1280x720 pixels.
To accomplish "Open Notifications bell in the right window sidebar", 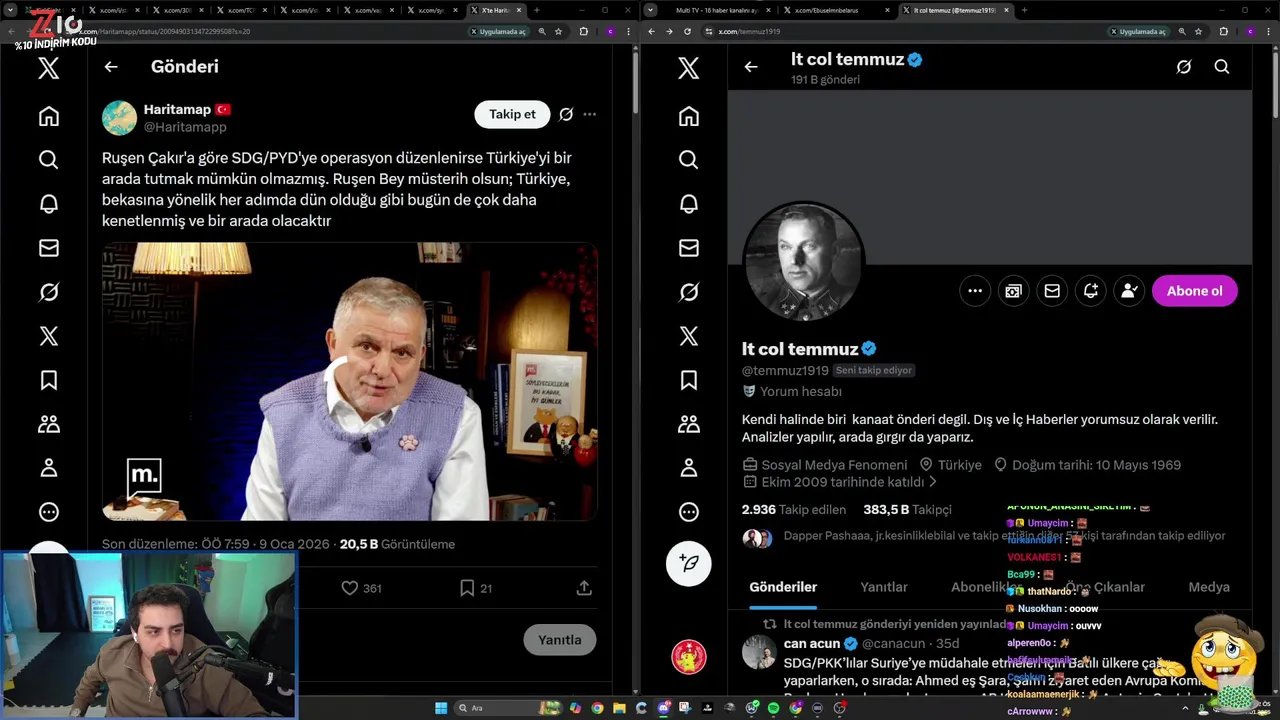I will [688, 204].
